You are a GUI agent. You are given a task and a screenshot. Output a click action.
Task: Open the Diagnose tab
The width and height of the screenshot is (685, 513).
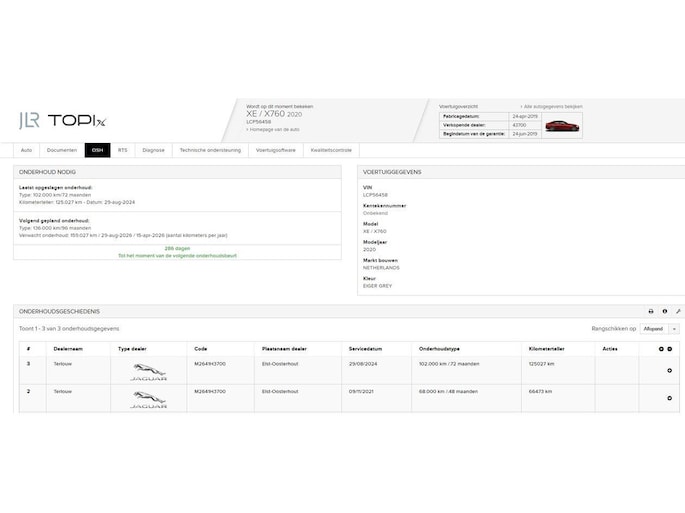tap(153, 150)
